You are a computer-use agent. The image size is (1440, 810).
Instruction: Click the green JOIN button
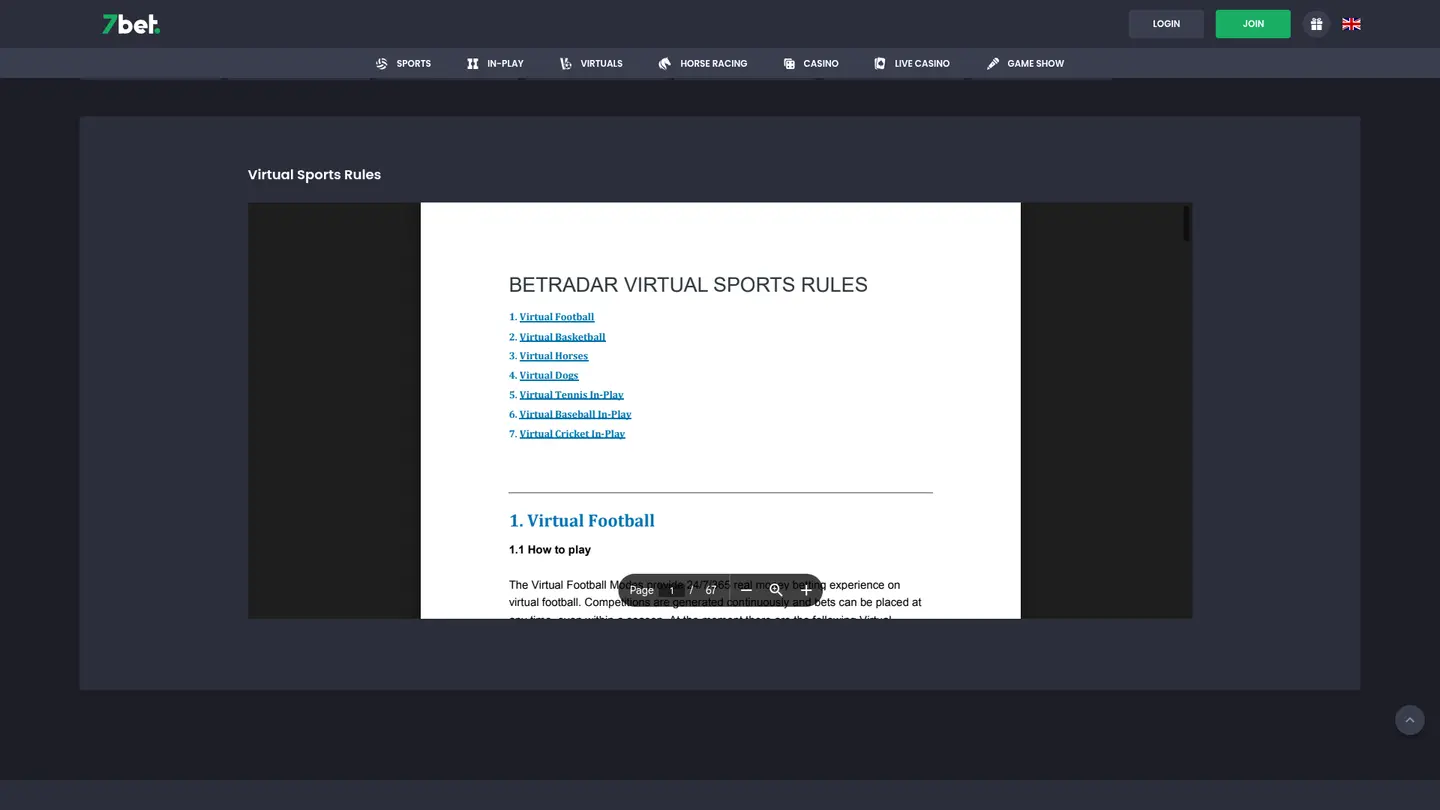(1253, 24)
